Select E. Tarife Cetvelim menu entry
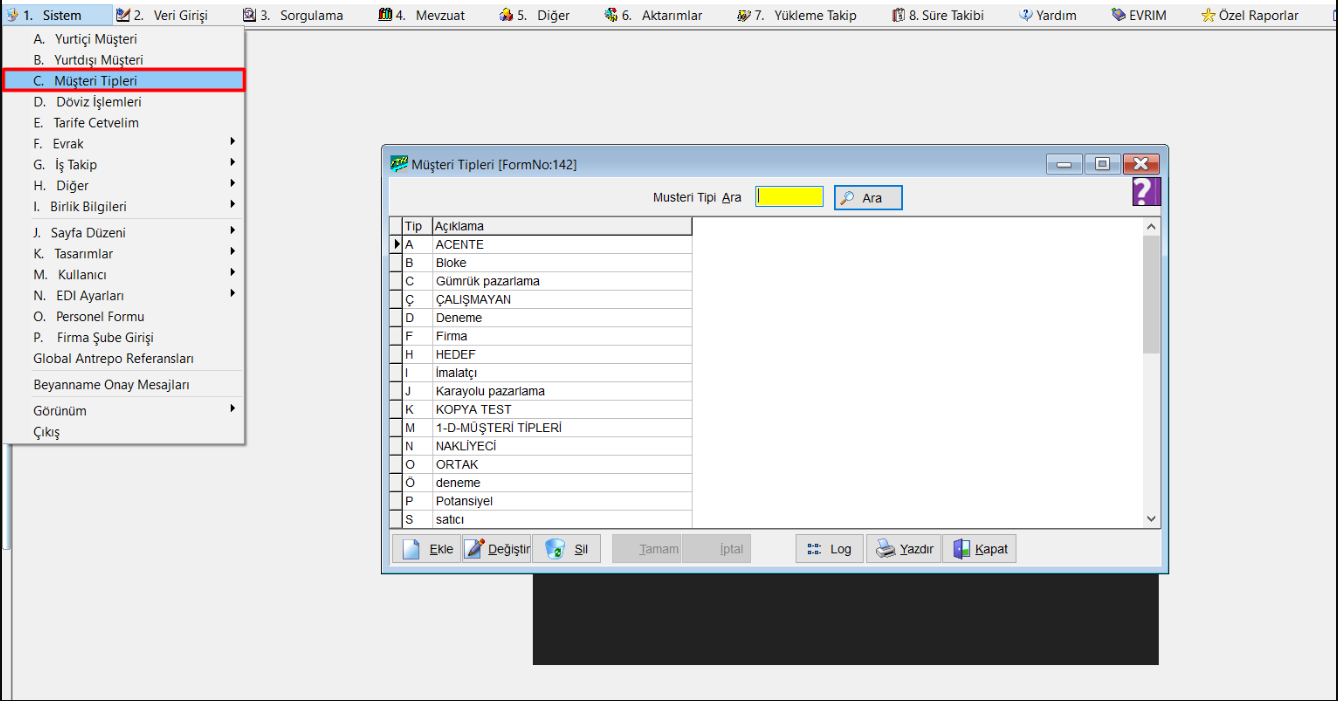 [124, 123]
